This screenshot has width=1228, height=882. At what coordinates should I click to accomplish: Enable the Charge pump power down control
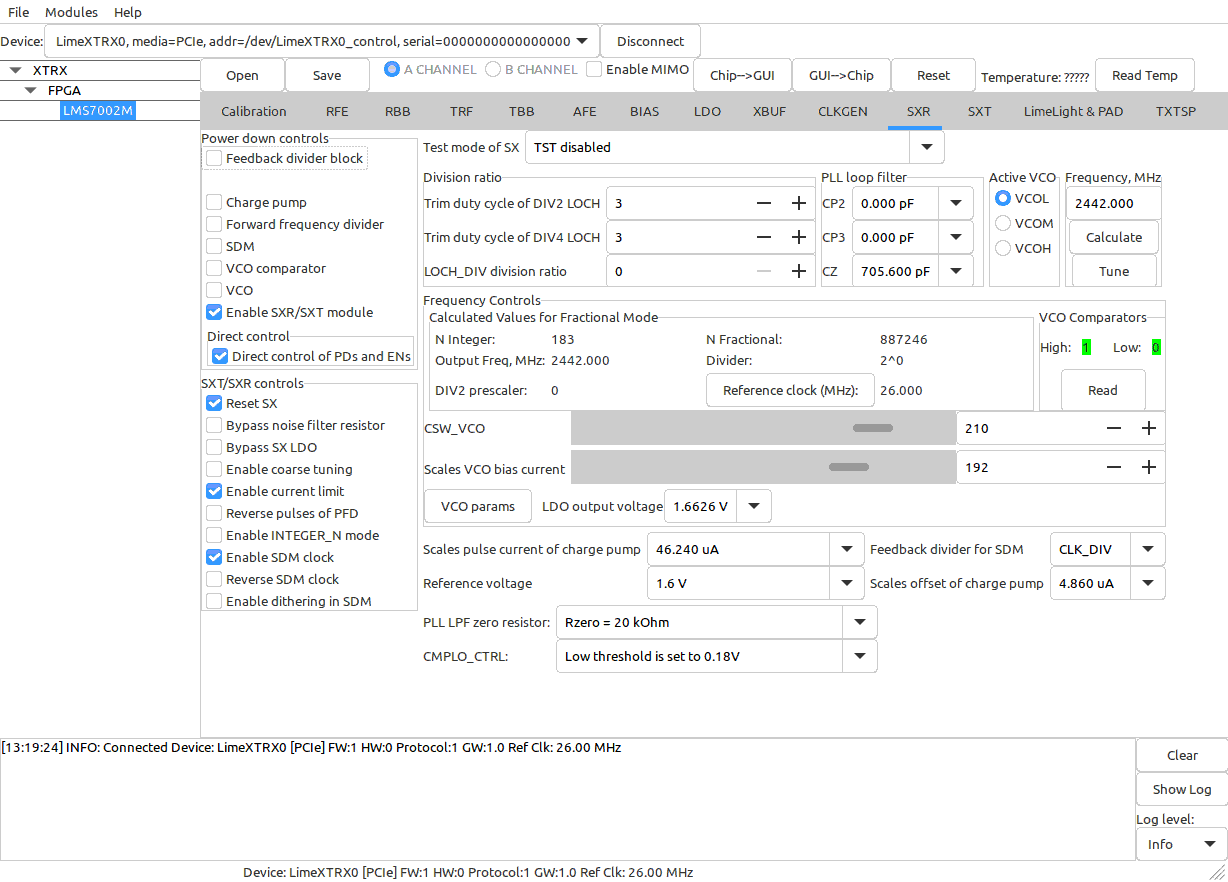(213, 202)
